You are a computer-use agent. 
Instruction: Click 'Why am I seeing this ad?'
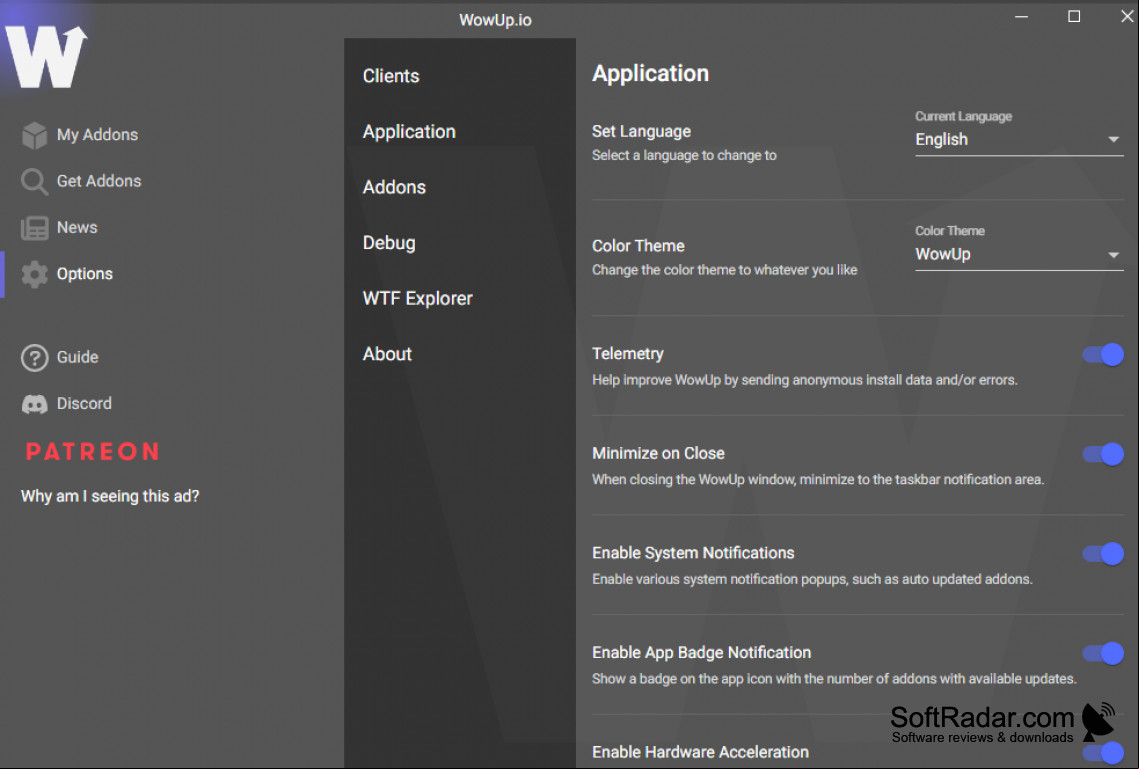110,497
